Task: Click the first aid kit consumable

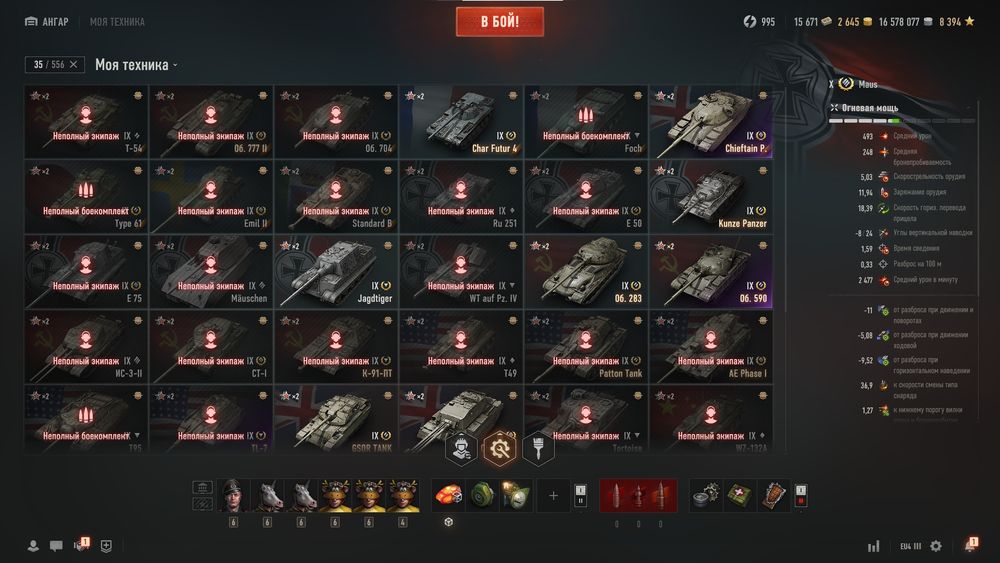Action: pos(740,495)
